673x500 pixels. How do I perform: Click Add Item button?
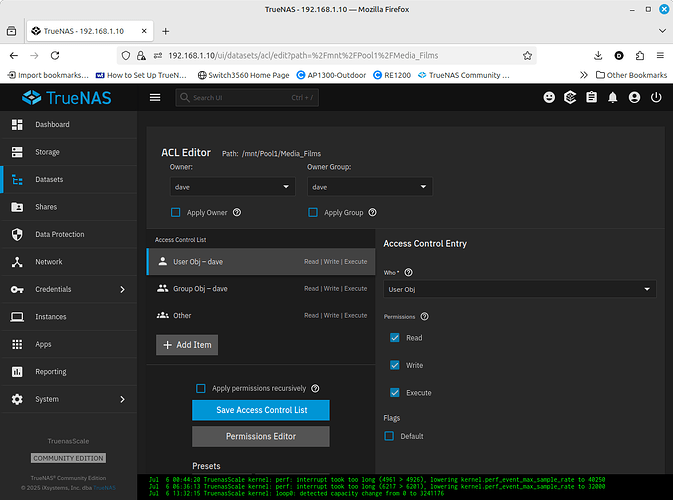(x=187, y=345)
